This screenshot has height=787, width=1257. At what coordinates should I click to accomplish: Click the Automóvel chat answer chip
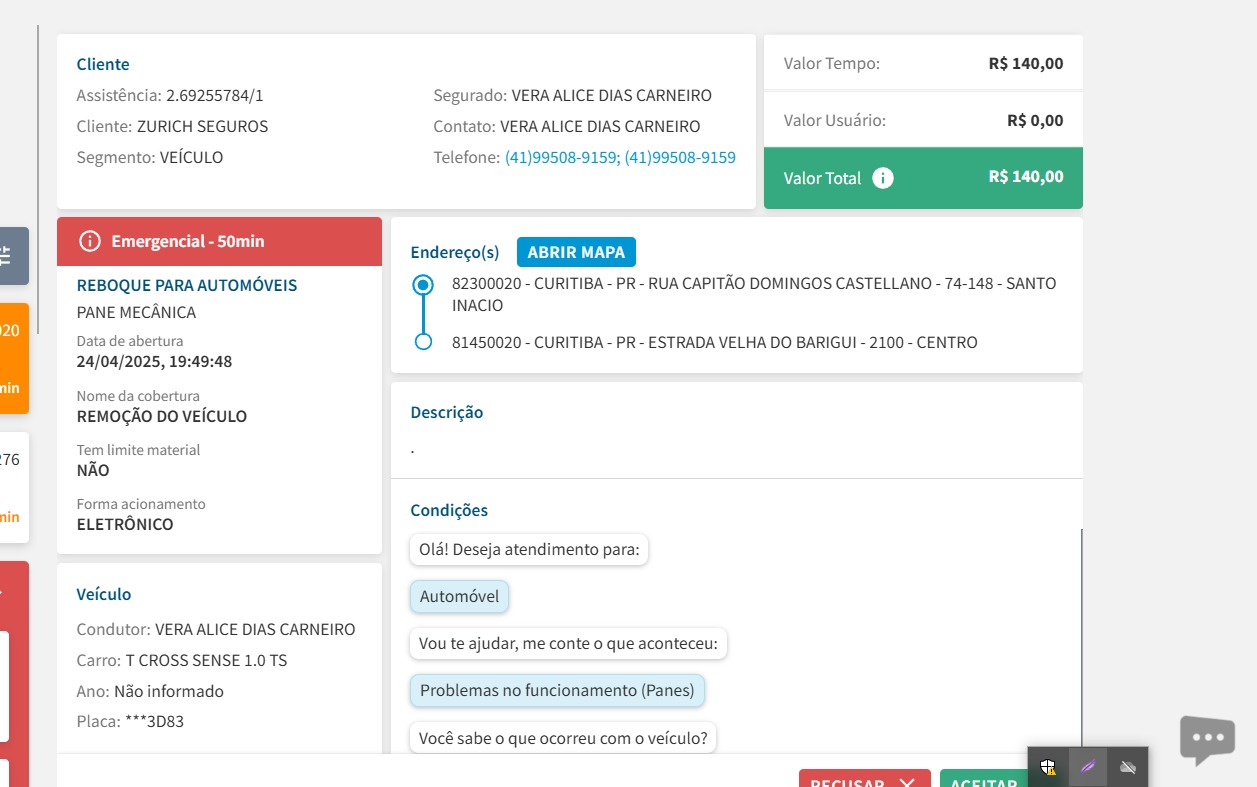(x=459, y=597)
